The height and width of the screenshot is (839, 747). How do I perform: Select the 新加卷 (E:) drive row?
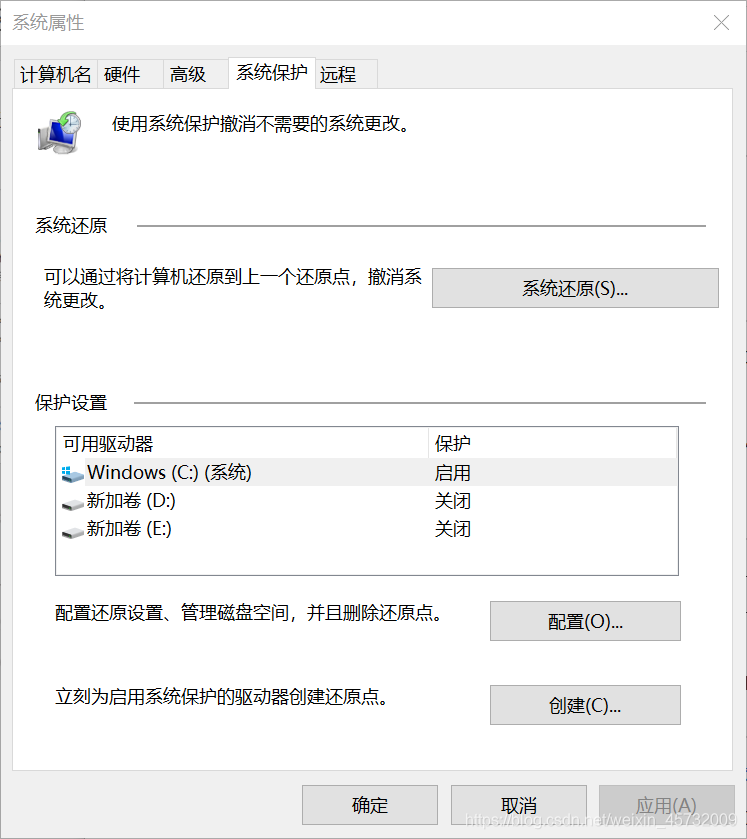tap(367, 529)
